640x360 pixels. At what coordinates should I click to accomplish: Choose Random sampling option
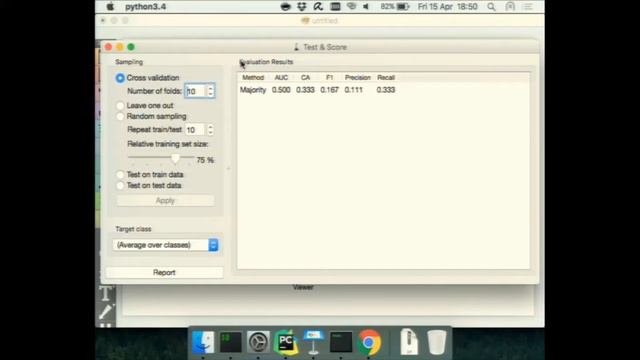pos(120,117)
